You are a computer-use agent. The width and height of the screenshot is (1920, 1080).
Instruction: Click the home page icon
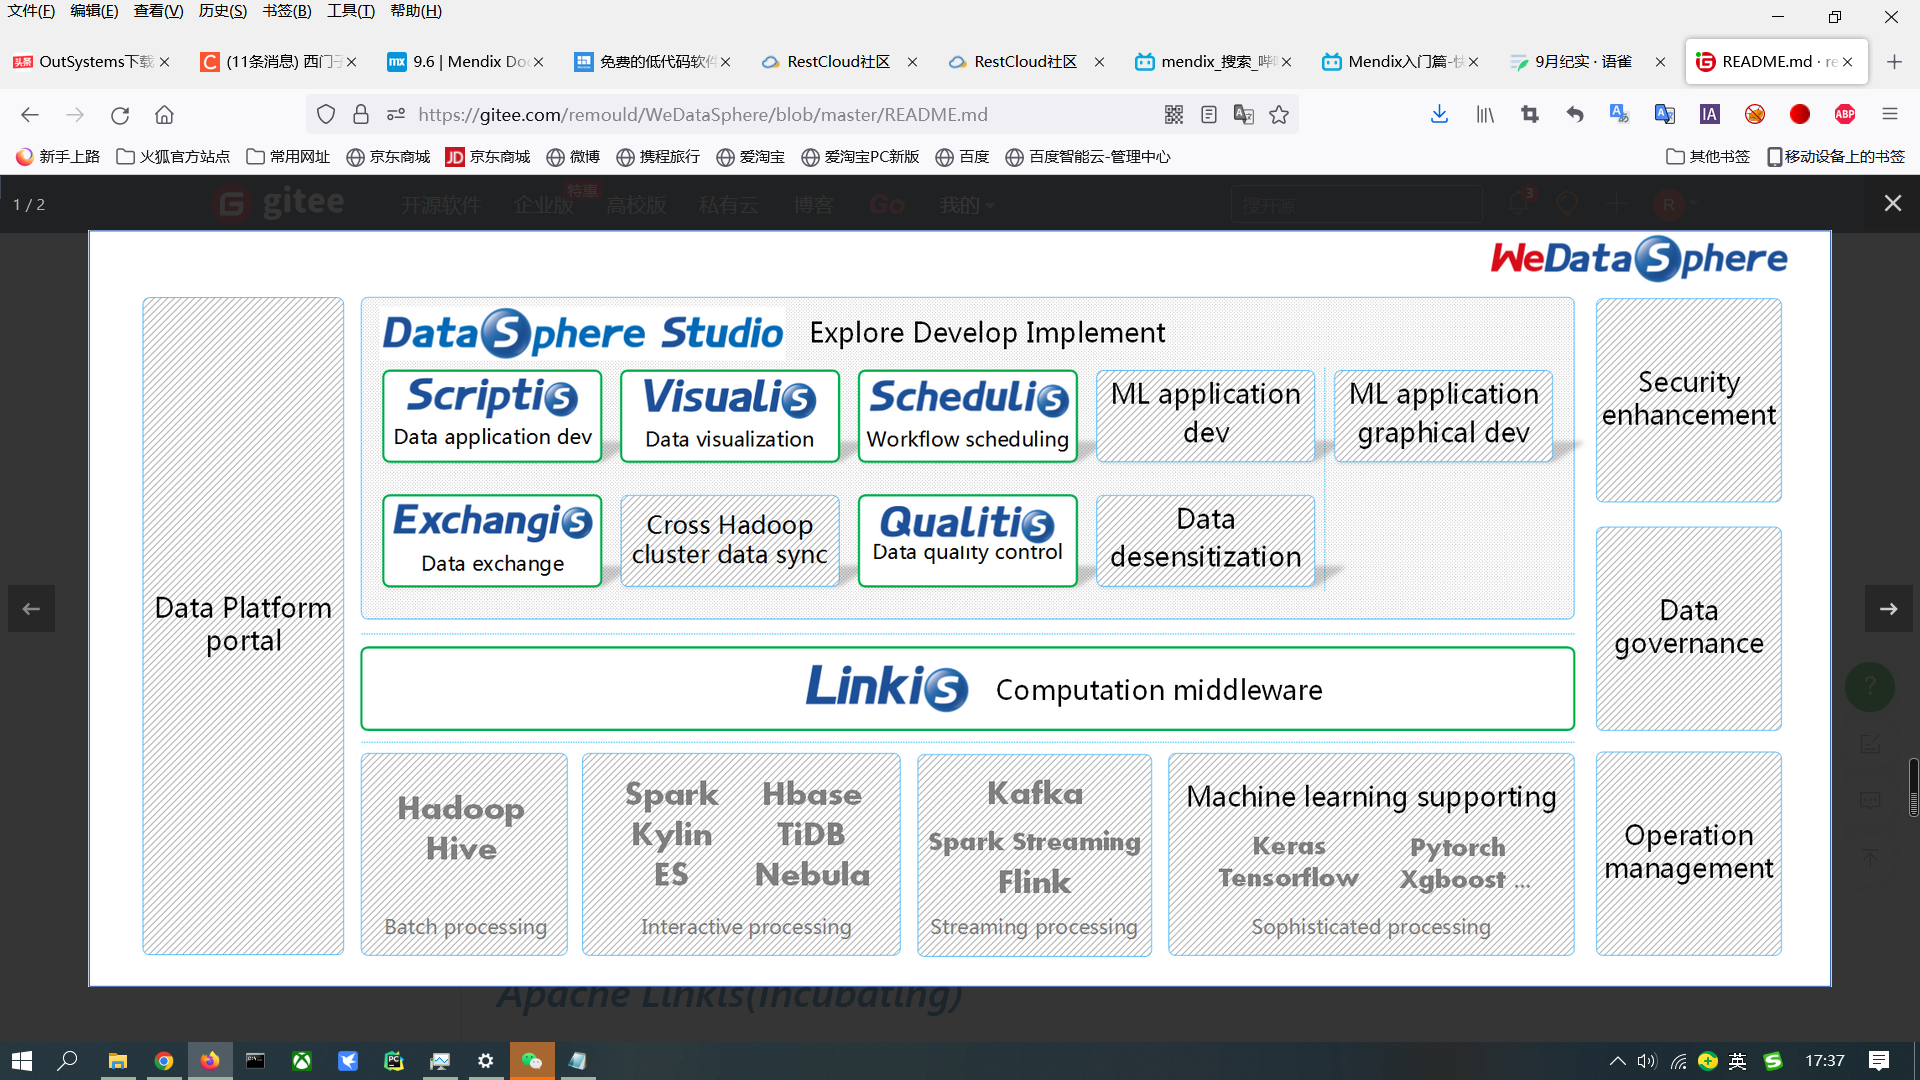(164, 115)
